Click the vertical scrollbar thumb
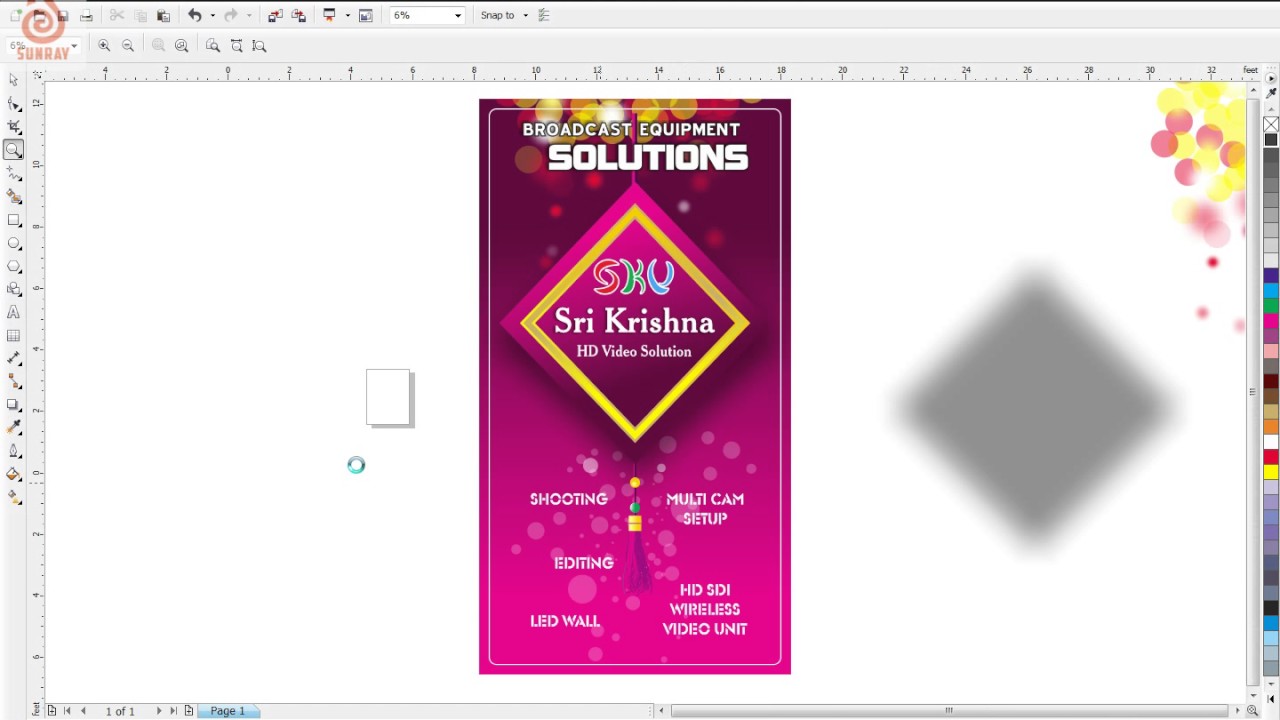This screenshot has width=1280, height=720. 1252,391
